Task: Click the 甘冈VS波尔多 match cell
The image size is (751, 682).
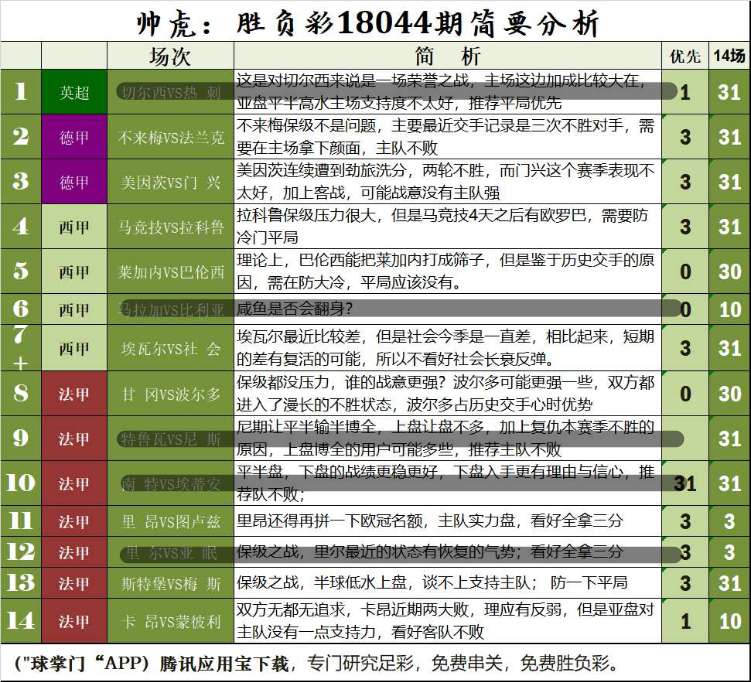Action: 171,393
